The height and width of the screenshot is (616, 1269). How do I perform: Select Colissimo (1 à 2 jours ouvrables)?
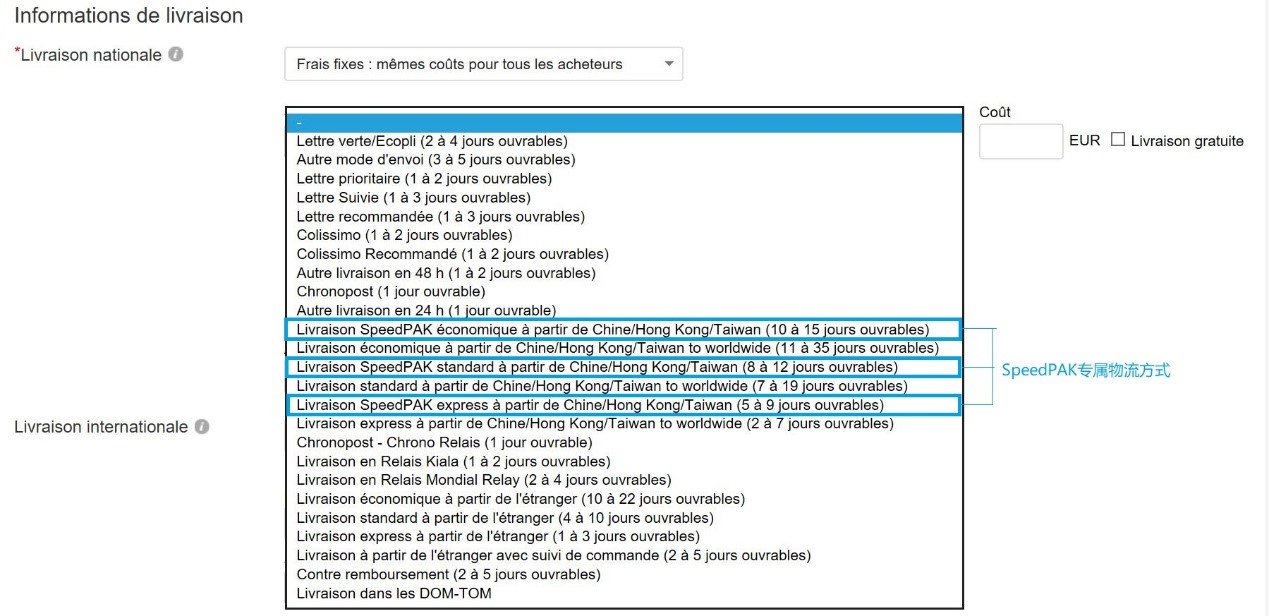(624, 235)
